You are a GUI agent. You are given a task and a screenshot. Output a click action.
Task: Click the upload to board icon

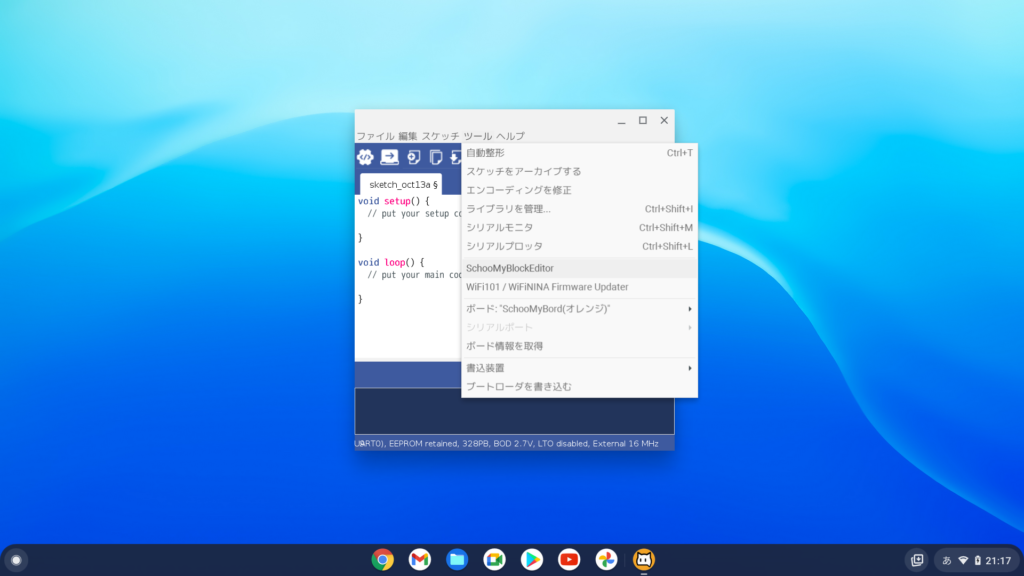[389, 157]
